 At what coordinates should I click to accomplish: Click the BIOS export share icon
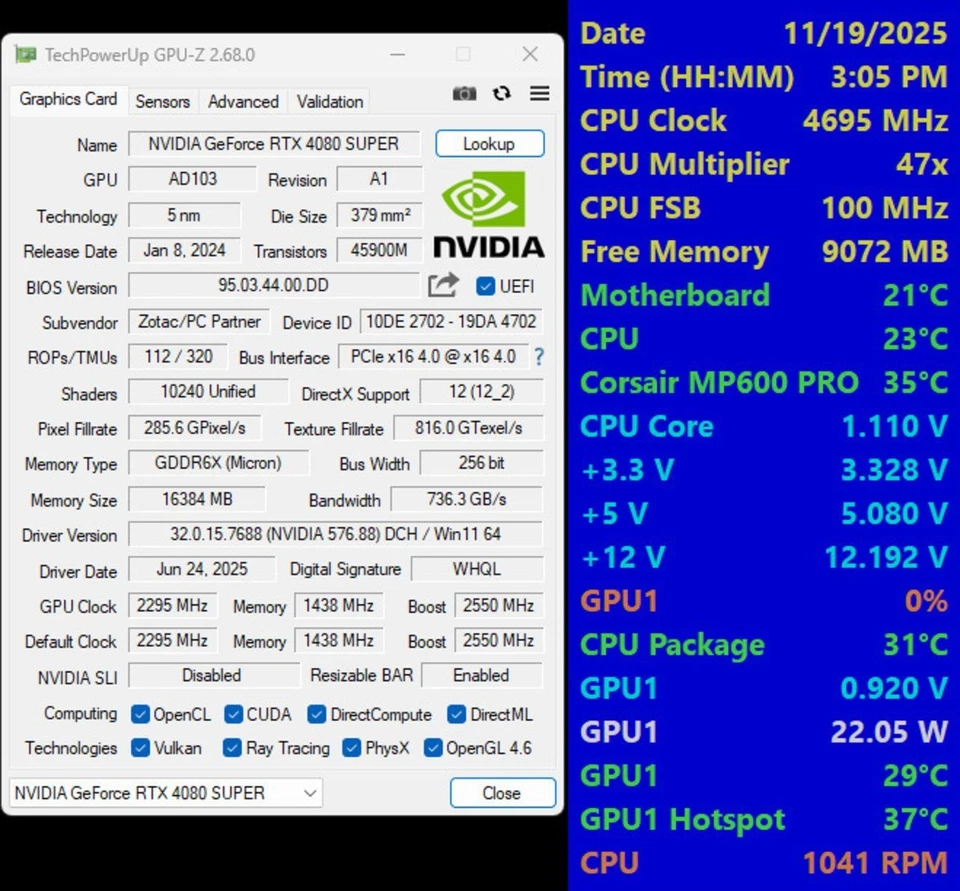(442, 285)
